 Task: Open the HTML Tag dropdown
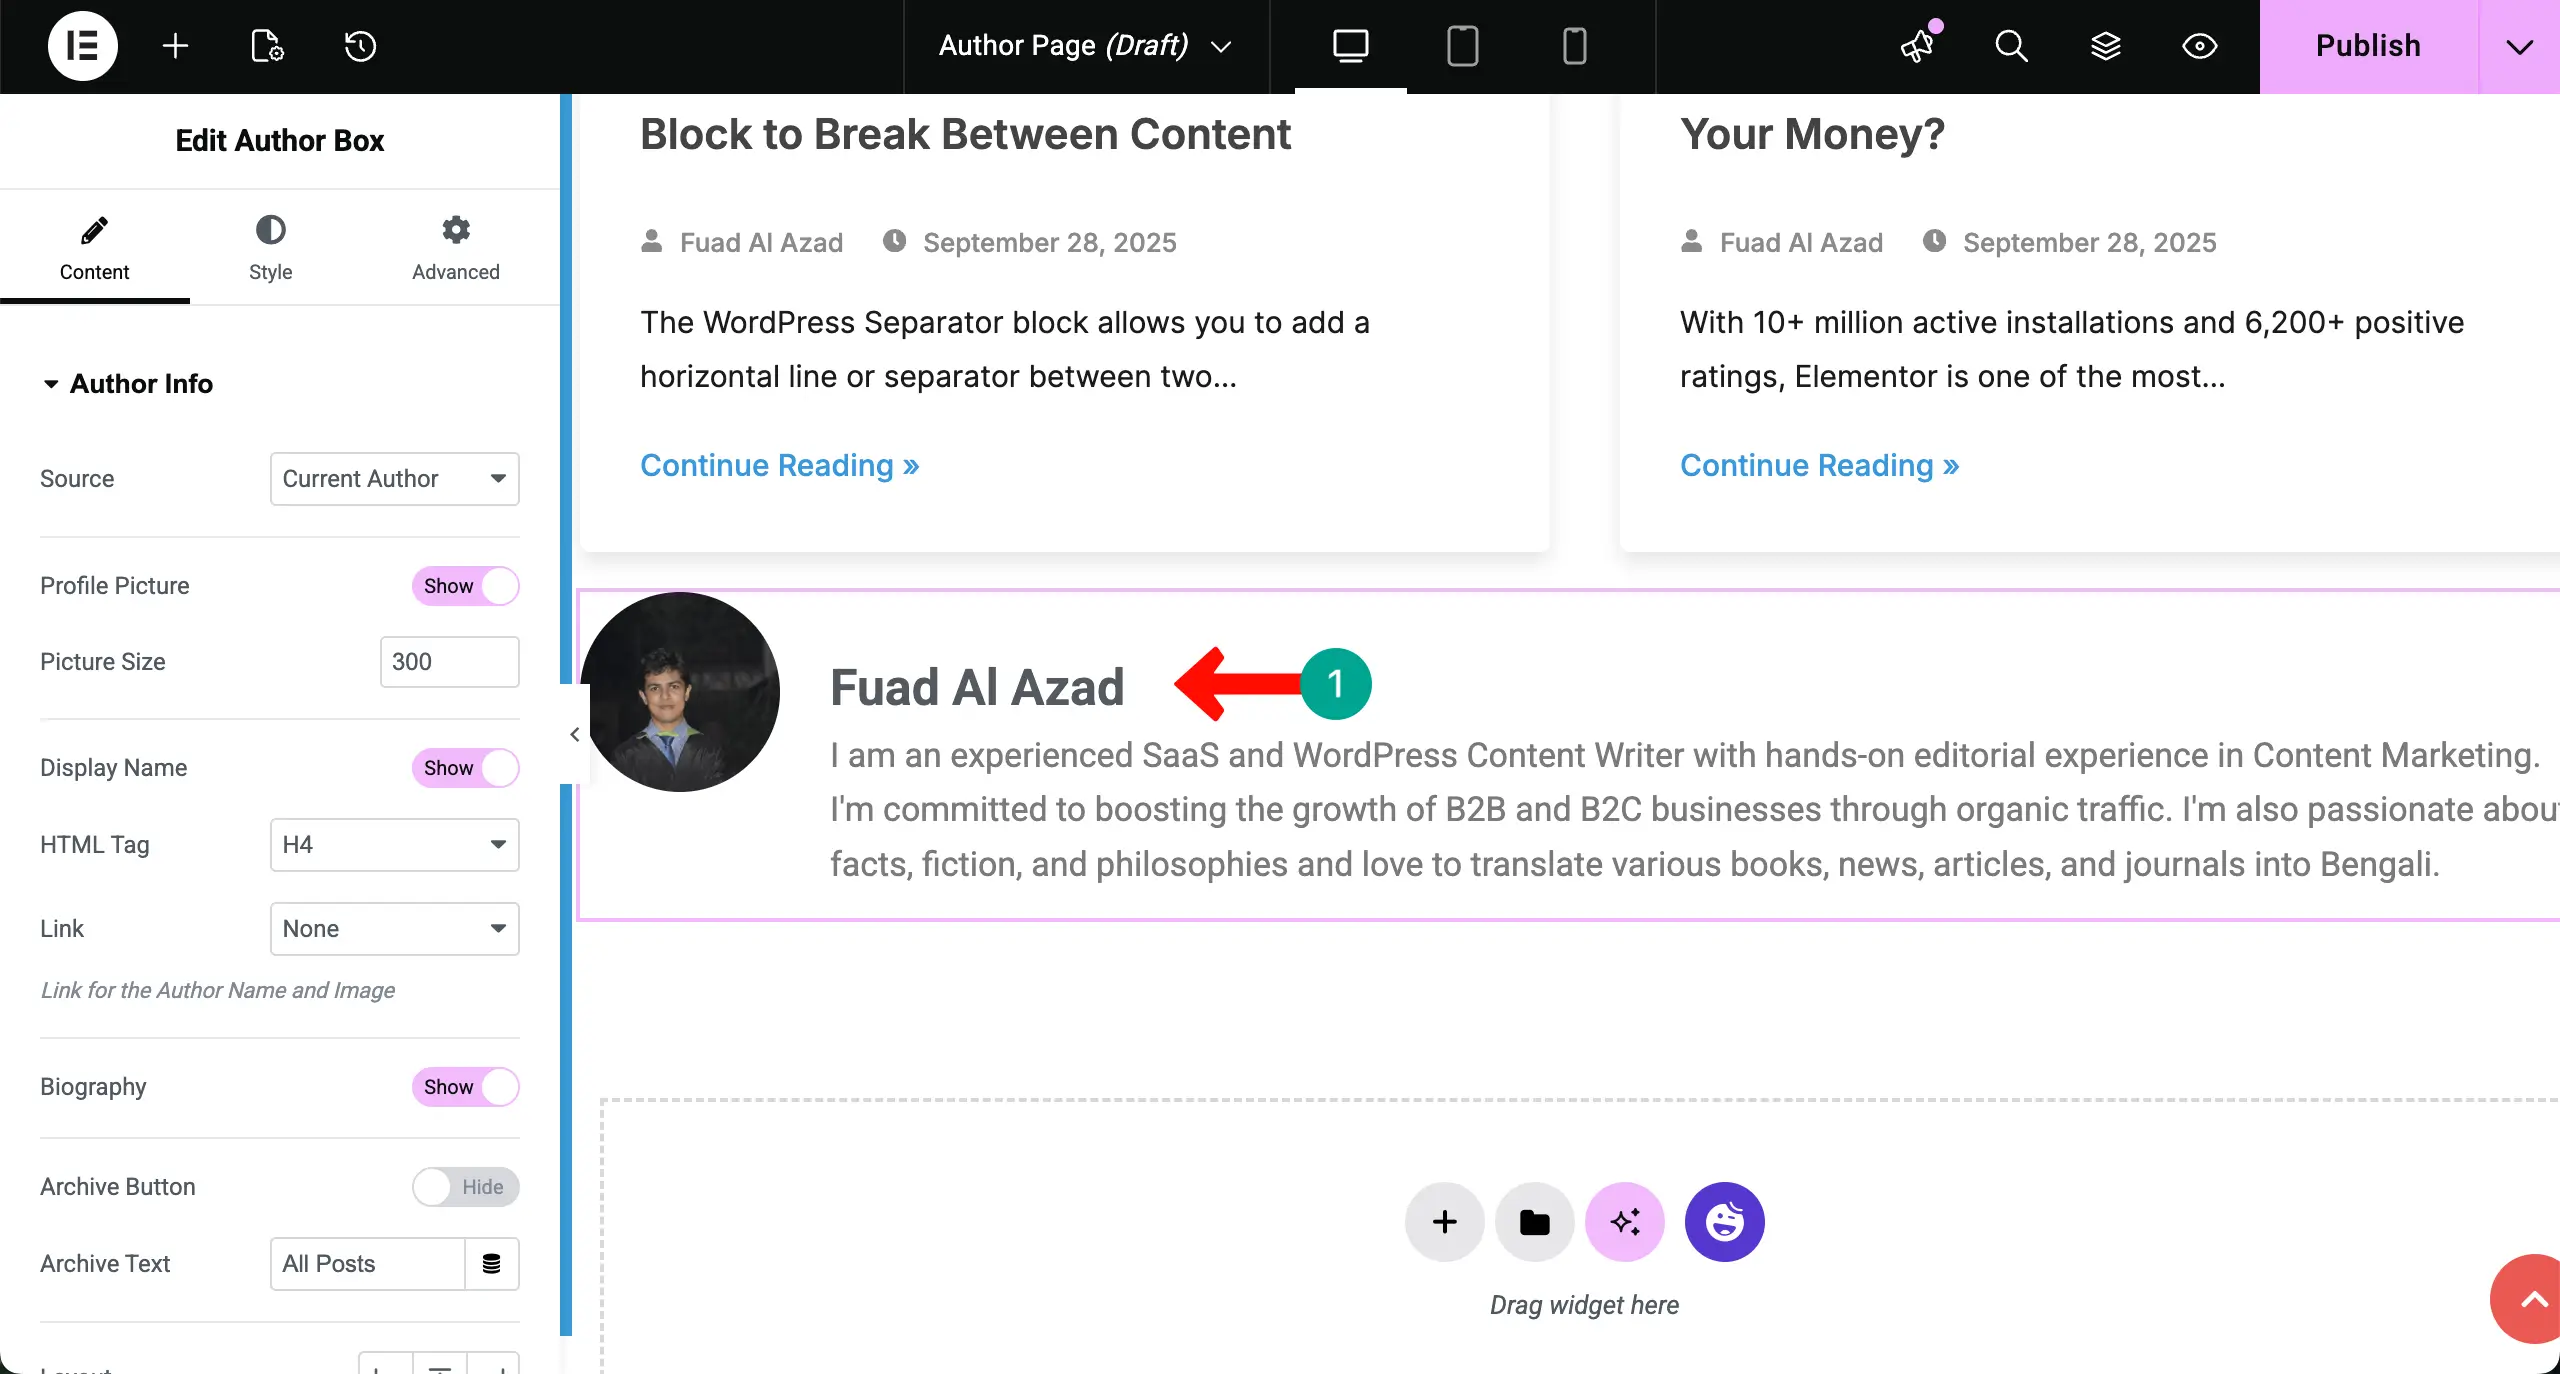coord(394,845)
